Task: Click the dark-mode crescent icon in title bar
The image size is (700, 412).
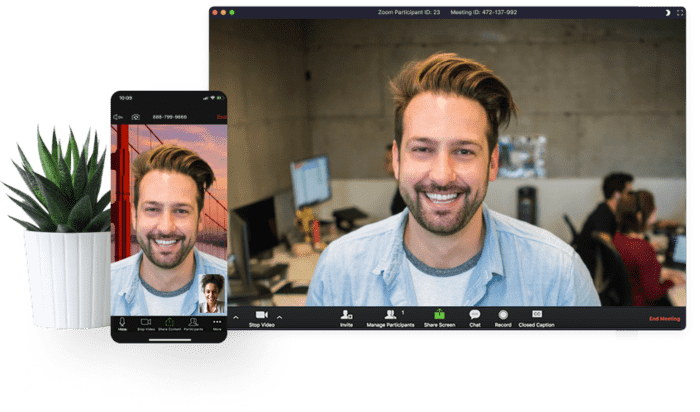Action: pyautogui.click(x=668, y=12)
